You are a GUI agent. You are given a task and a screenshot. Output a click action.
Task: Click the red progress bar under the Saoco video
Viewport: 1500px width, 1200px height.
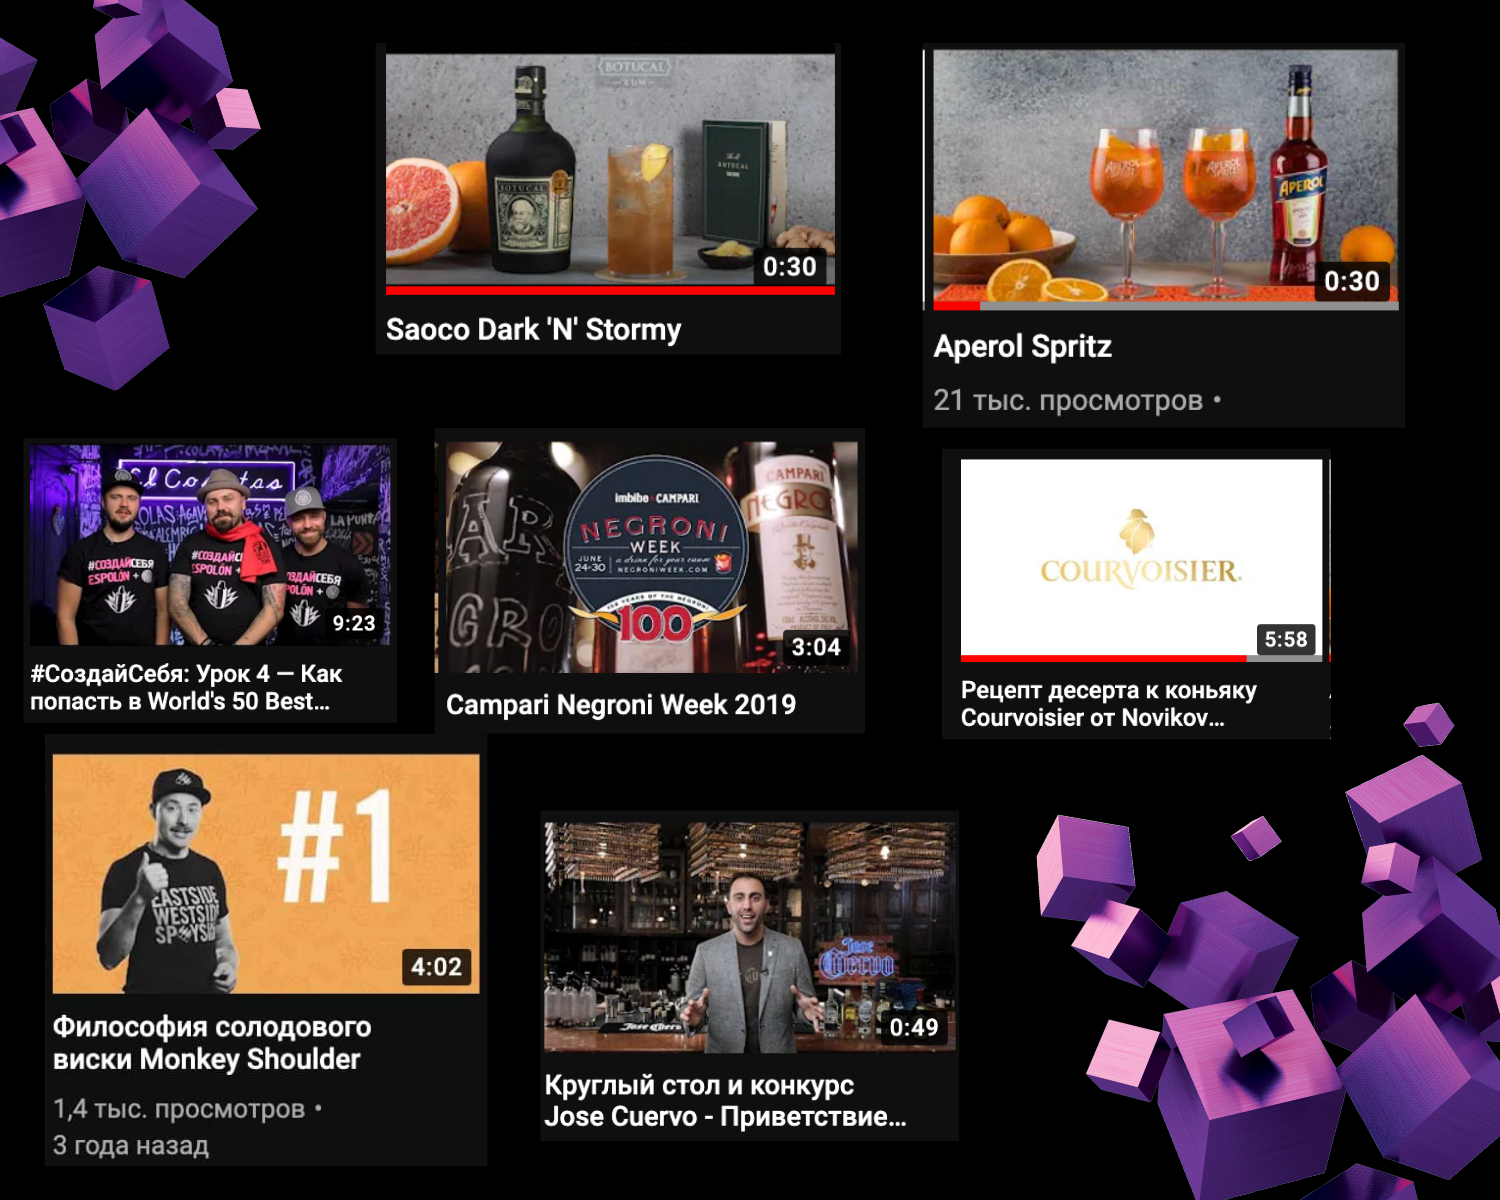(610, 291)
